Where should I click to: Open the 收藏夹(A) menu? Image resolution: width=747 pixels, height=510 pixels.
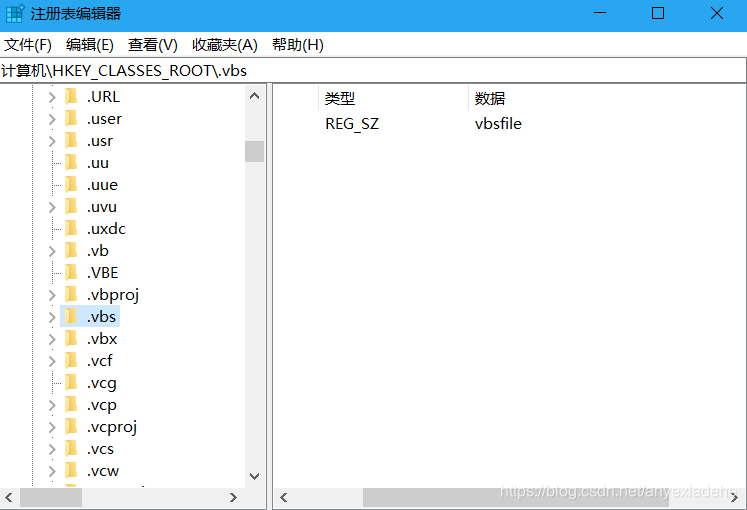point(224,45)
